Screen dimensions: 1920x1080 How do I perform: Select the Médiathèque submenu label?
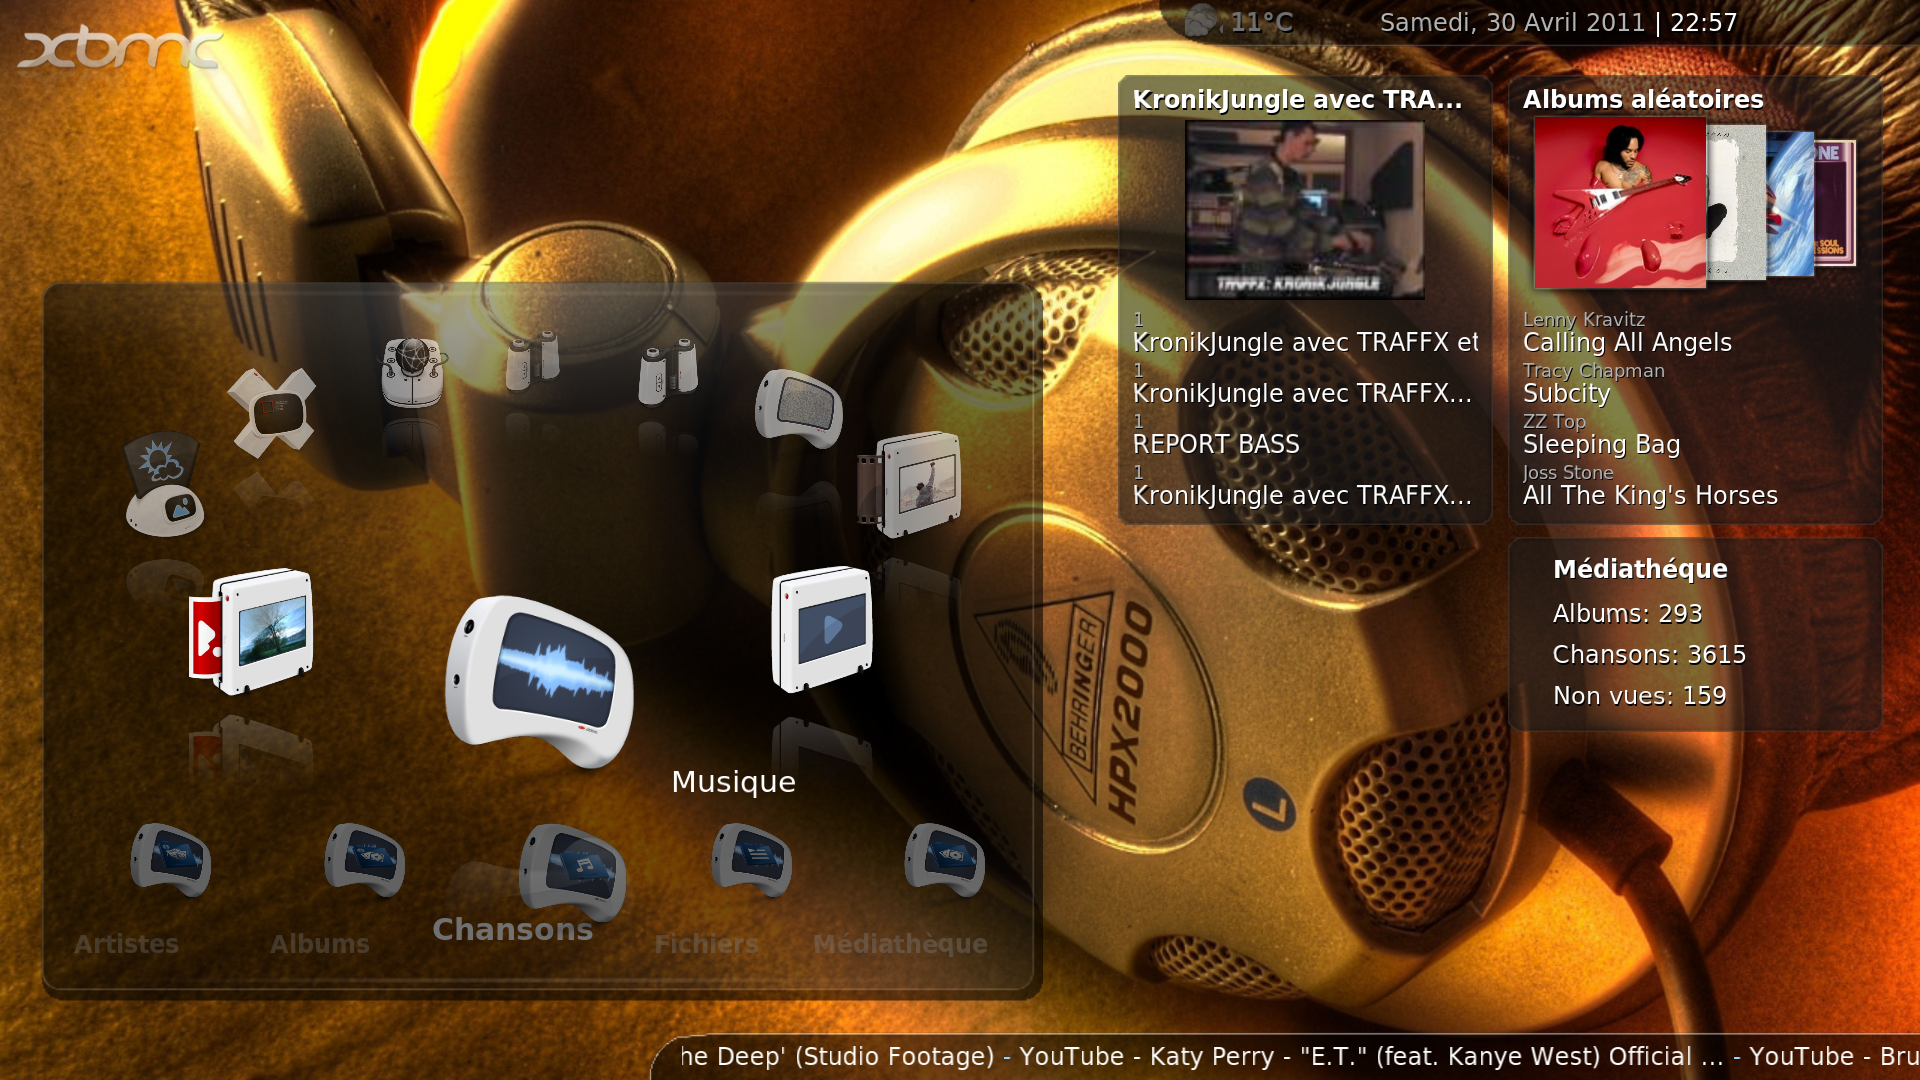[900, 944]
